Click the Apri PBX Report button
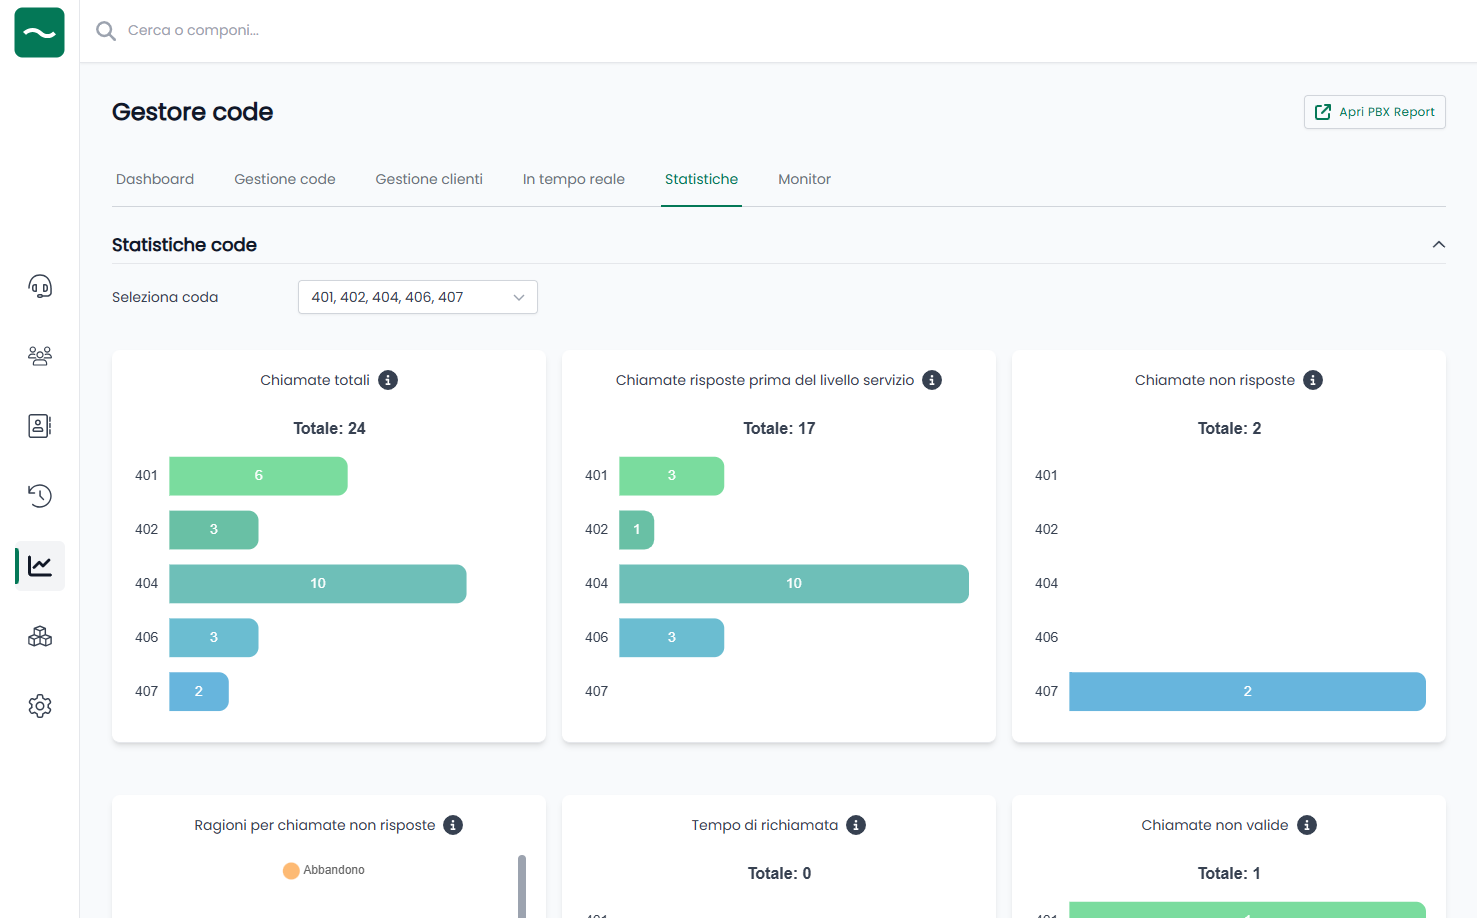The width and height of the screenshot is (1477, 918). pos(1374,112)
